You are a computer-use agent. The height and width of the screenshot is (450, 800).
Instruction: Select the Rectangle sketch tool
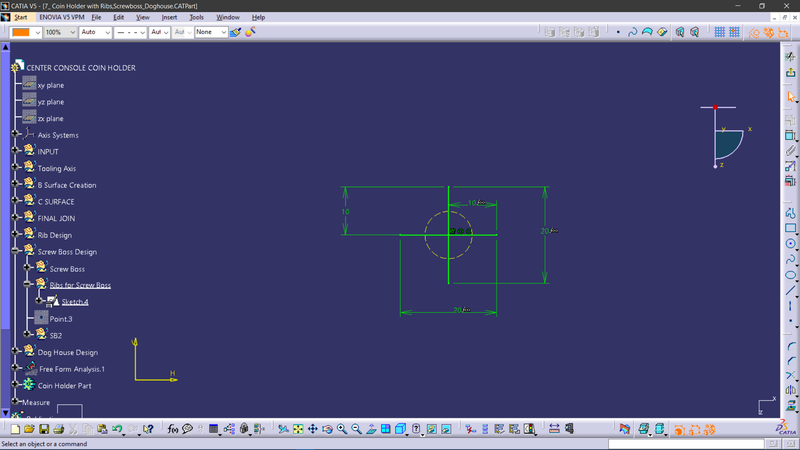(x=790, y=228)
